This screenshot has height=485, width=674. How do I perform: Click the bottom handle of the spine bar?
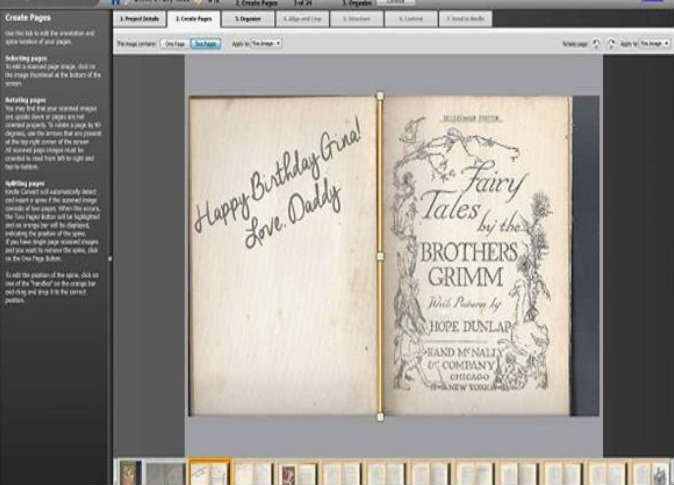click(380, 416)
